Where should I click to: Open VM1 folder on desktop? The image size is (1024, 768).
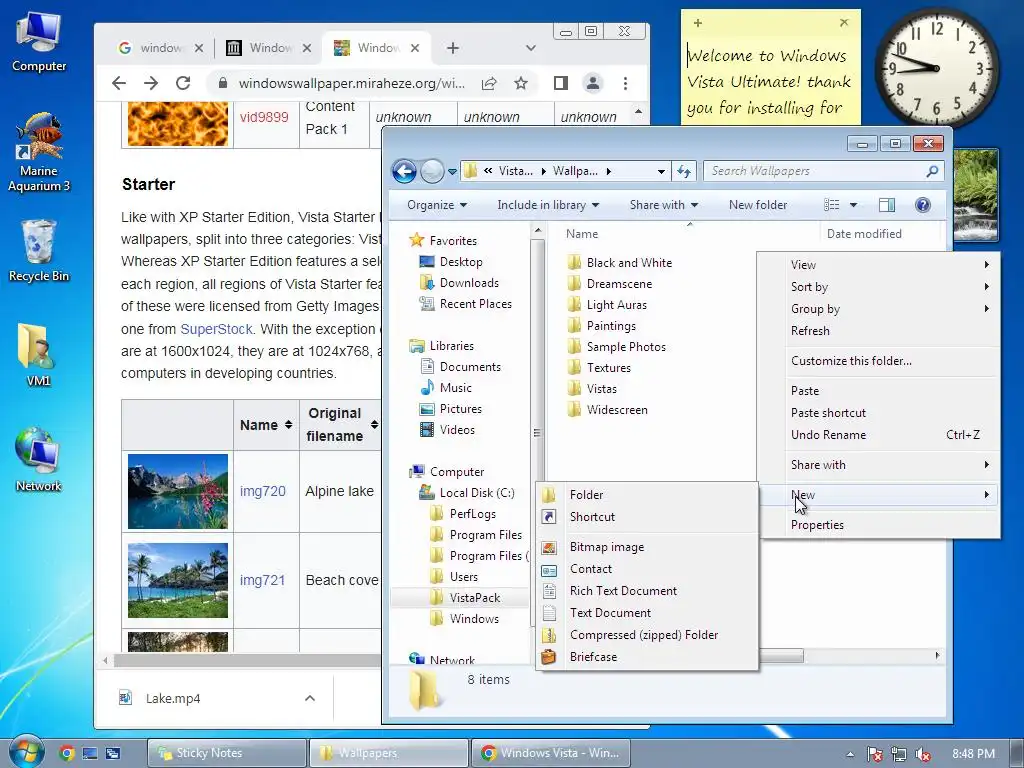pos(38,353)
